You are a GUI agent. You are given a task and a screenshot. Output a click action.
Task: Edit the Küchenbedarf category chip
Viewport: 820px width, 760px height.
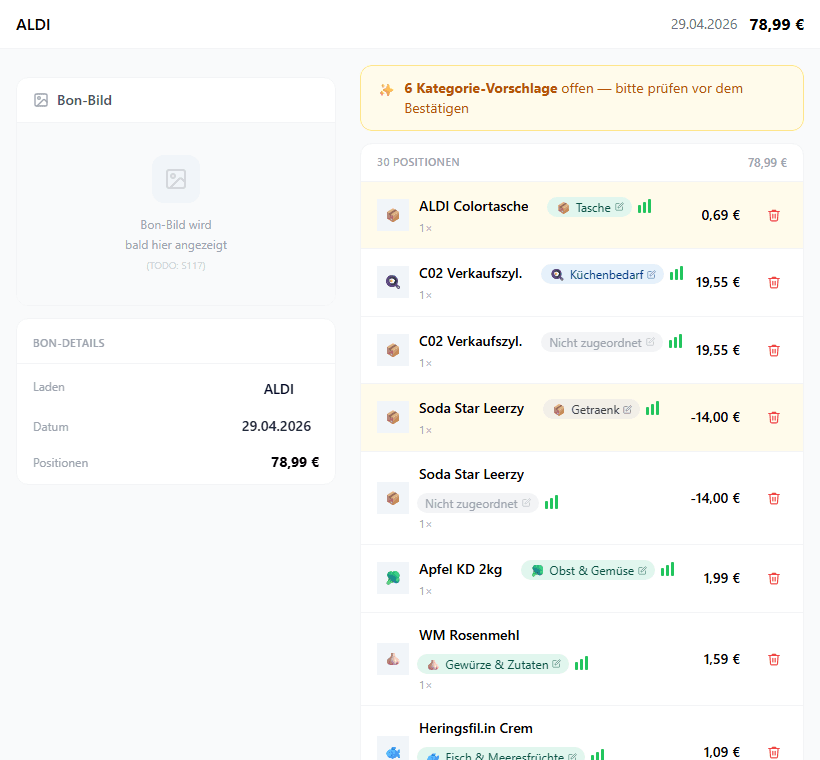pos(602,275)
